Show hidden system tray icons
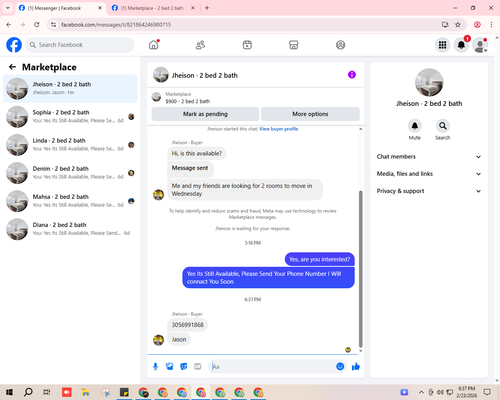The height and width of the screenshot is (400, 500). [421, 392]
